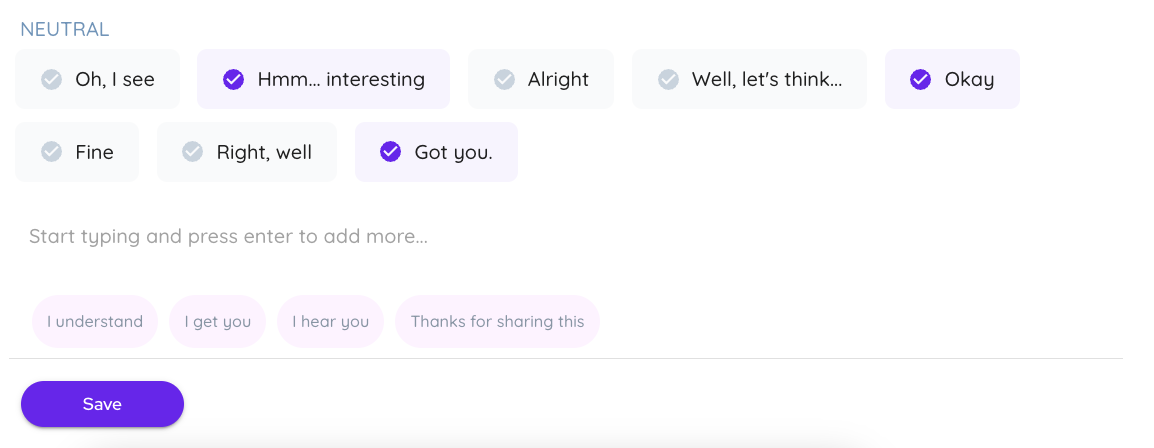Add the Thanks for sharing this suggestion
Image resolution: width=1154 pixels, height=448 pixels.
[x=497, y=322]
